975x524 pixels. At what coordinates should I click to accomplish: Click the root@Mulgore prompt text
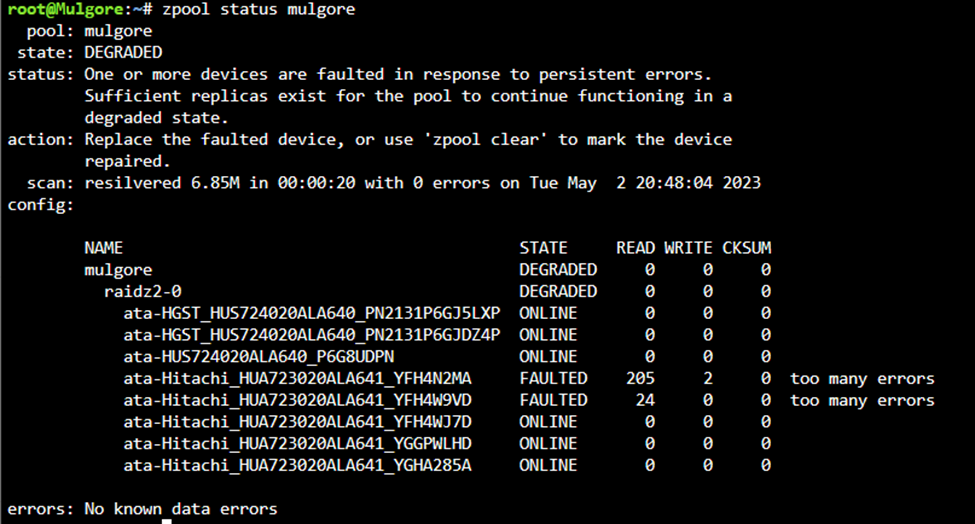coord(80,9)
